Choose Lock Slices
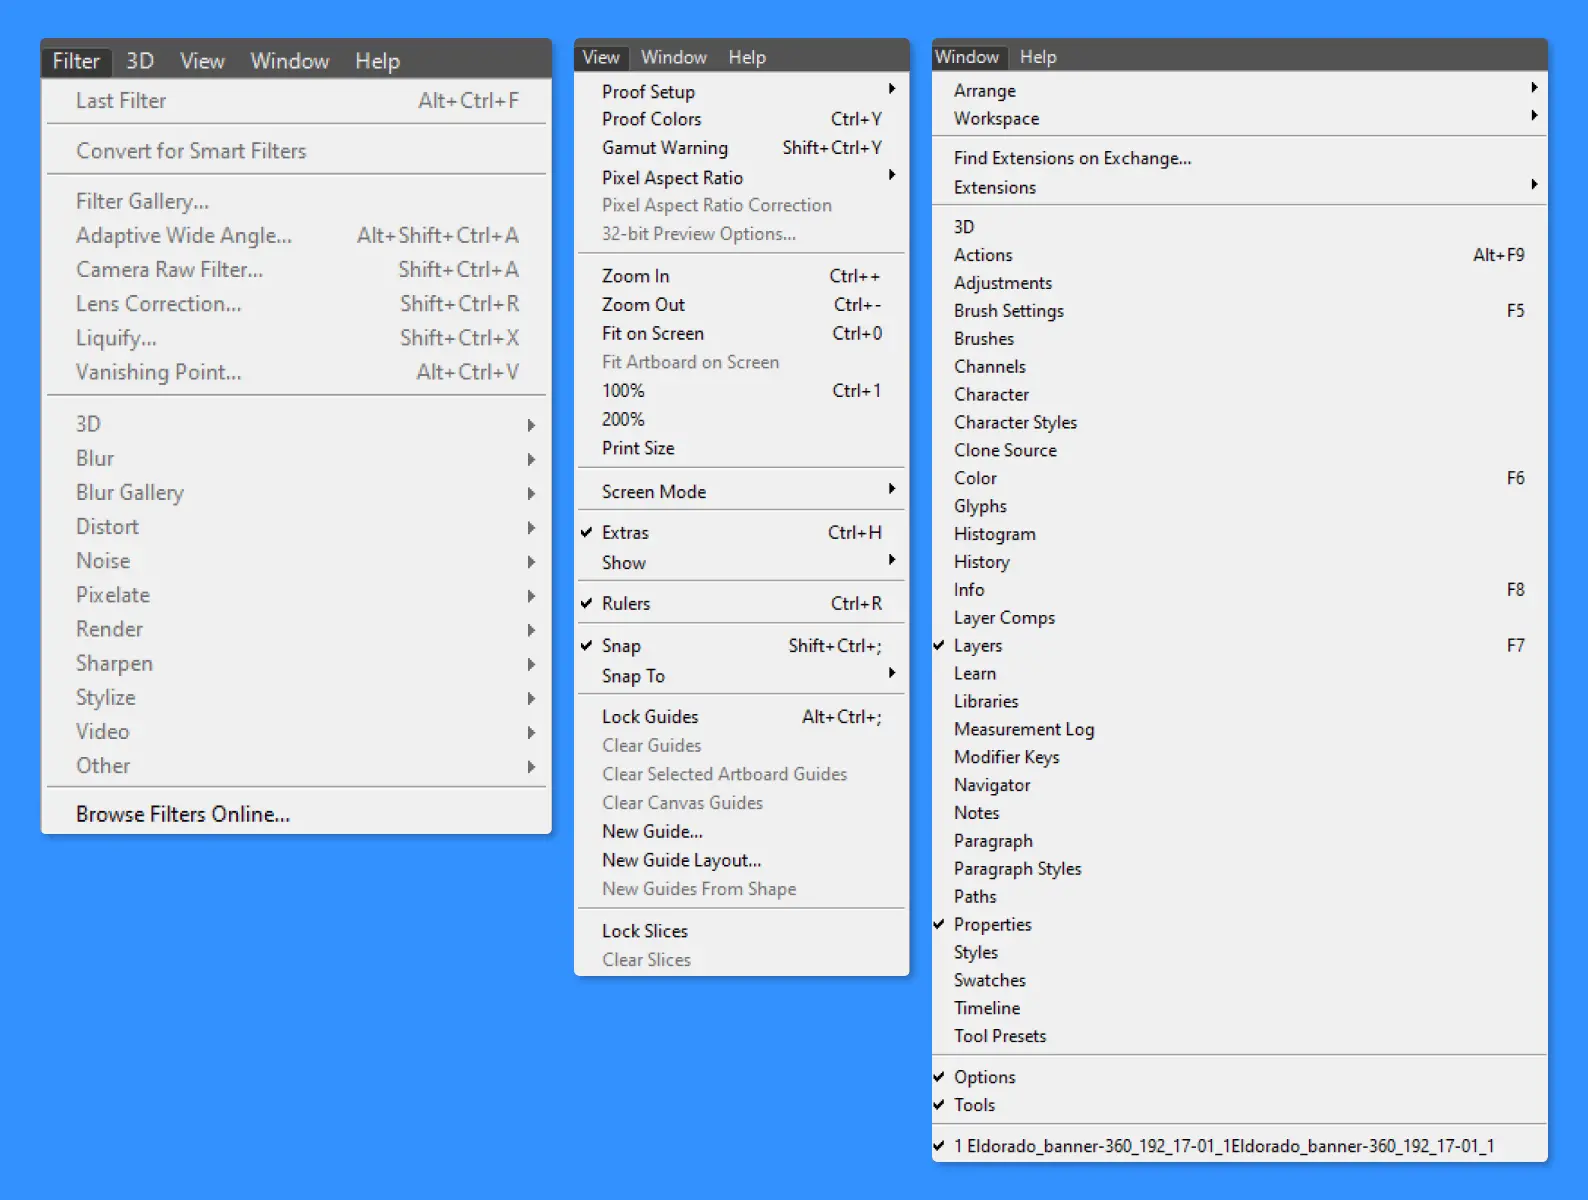 tap(741, 931)
